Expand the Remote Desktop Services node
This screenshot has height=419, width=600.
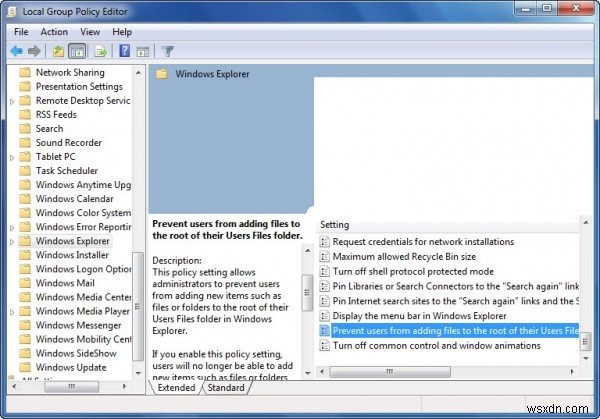[x=12, y=102]
